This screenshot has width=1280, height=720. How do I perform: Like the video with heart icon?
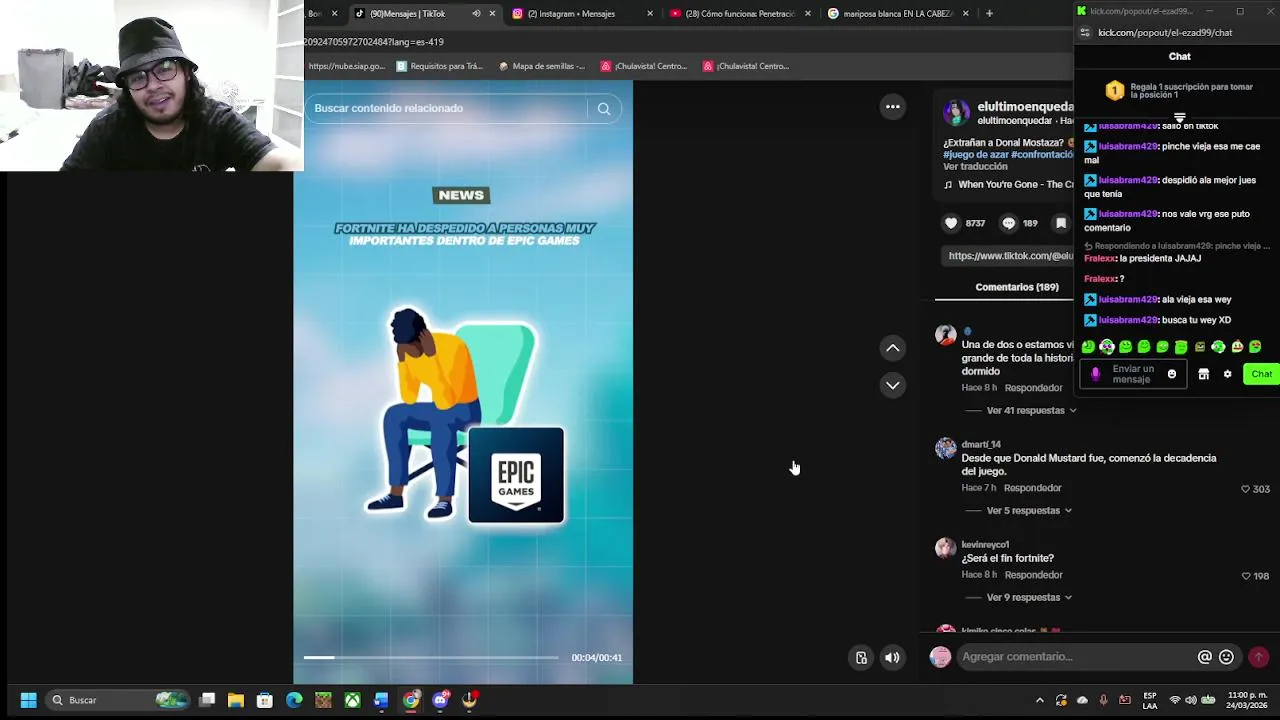tap(951, 223)
